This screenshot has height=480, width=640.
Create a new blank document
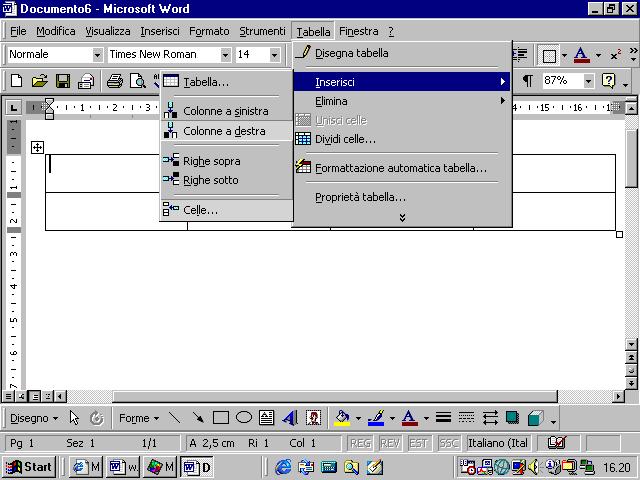pyautogui.click(x=16, y=81)
